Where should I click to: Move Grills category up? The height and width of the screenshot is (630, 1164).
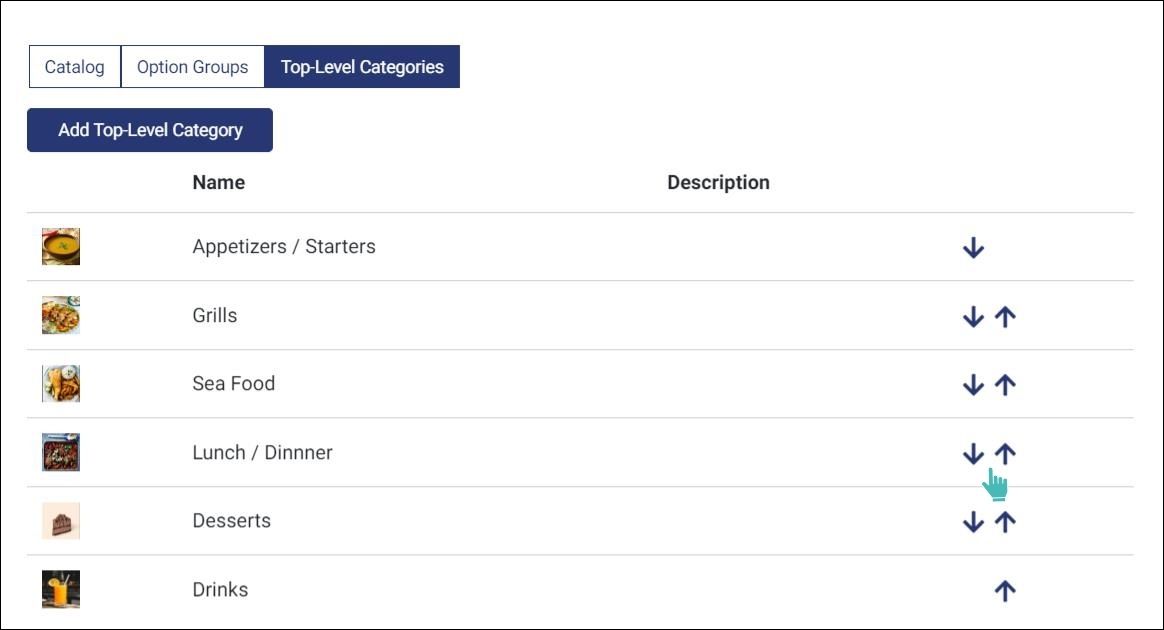tap(1005, 317)
